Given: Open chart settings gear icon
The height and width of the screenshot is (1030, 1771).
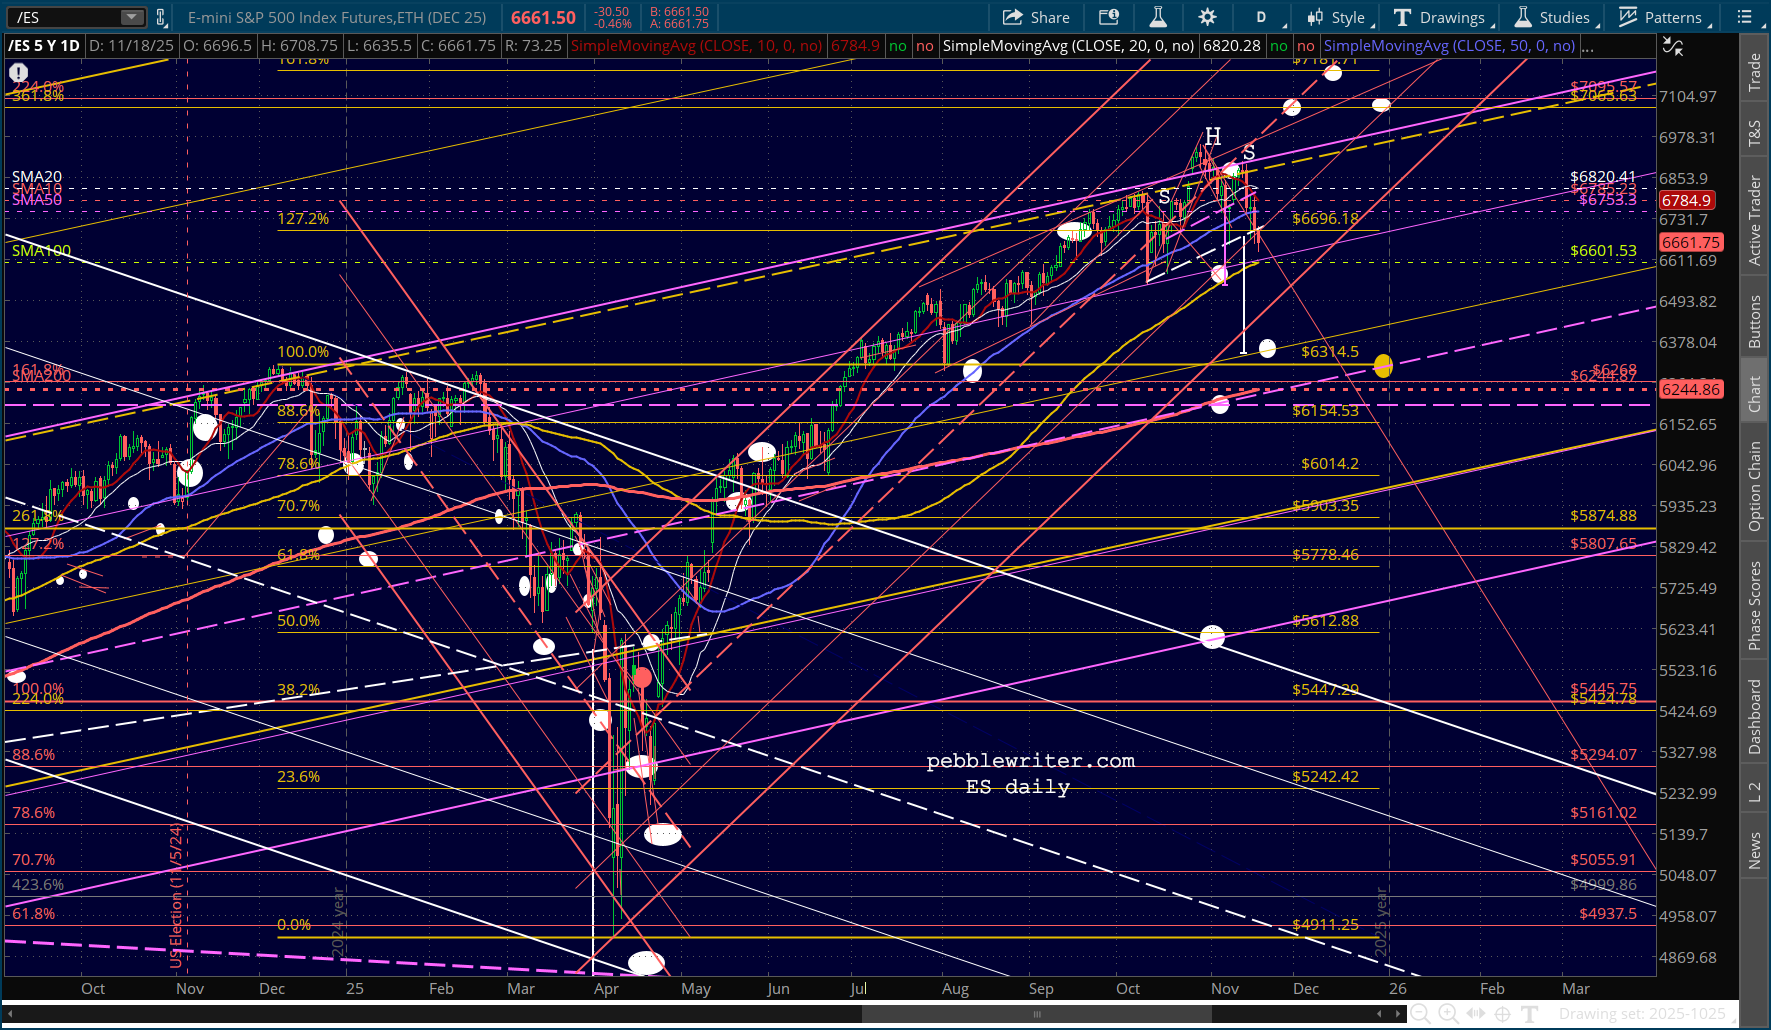Looking at the screenshot, I should coord(1207,17).
